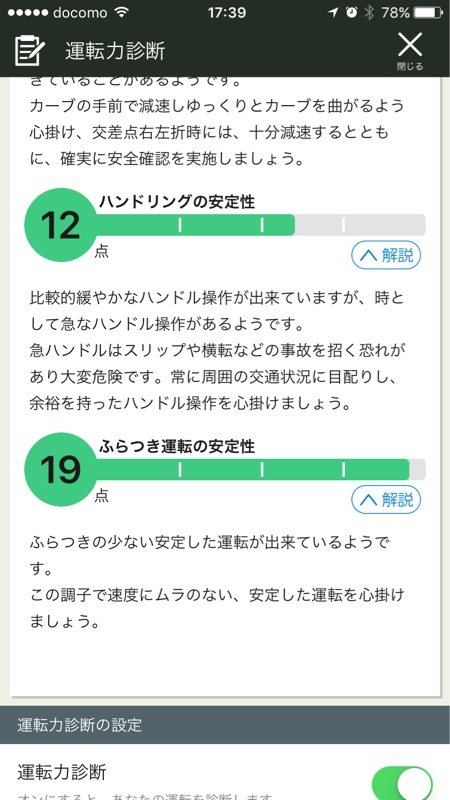Collapse the ふらつき運転の安定性 解説 explanation

click(x=386, y=499)
